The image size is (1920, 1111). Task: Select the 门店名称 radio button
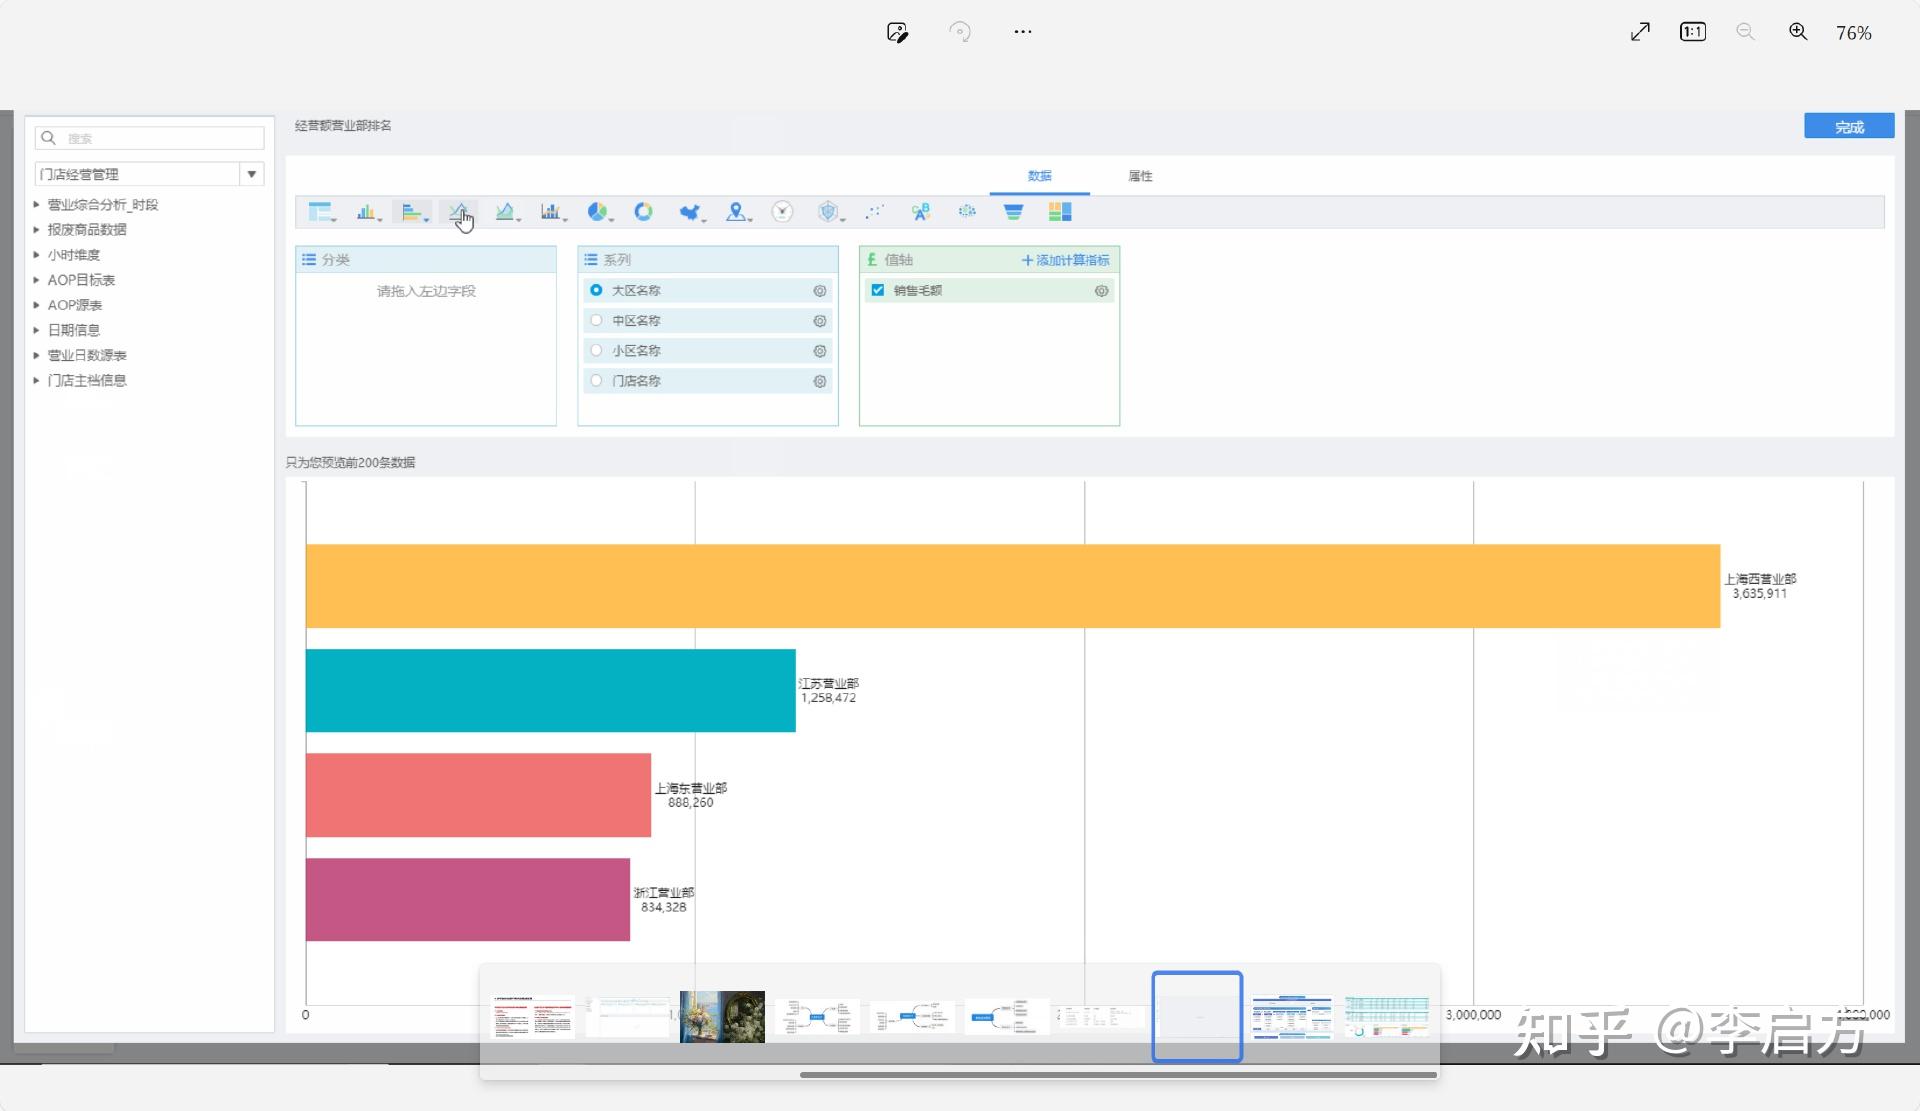coord(596,380)
